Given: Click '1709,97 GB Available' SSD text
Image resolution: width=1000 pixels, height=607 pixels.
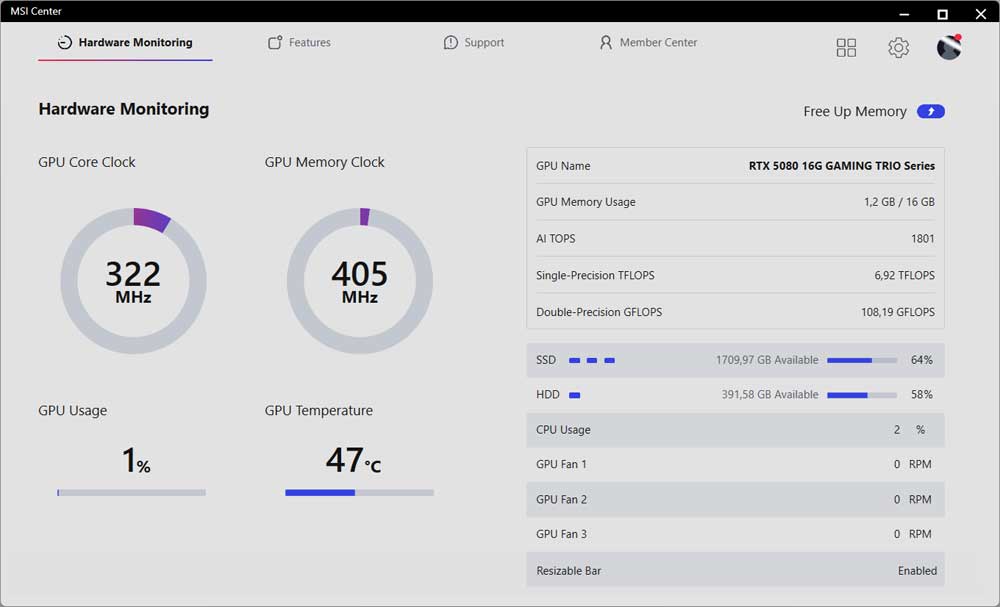Looking at the screenshot, I should click(767, 360).
